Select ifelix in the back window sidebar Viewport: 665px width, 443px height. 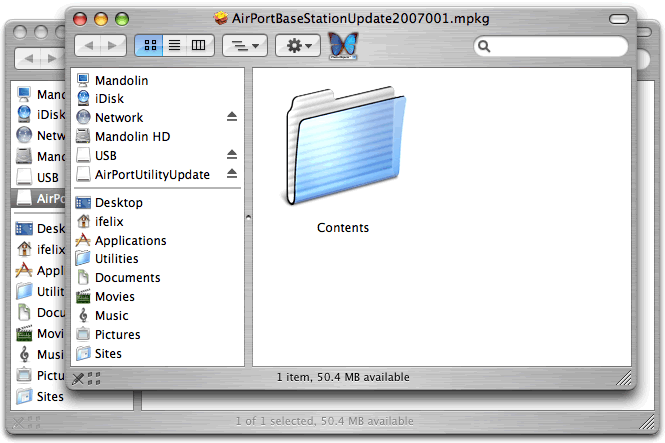(x=42, y=249)
